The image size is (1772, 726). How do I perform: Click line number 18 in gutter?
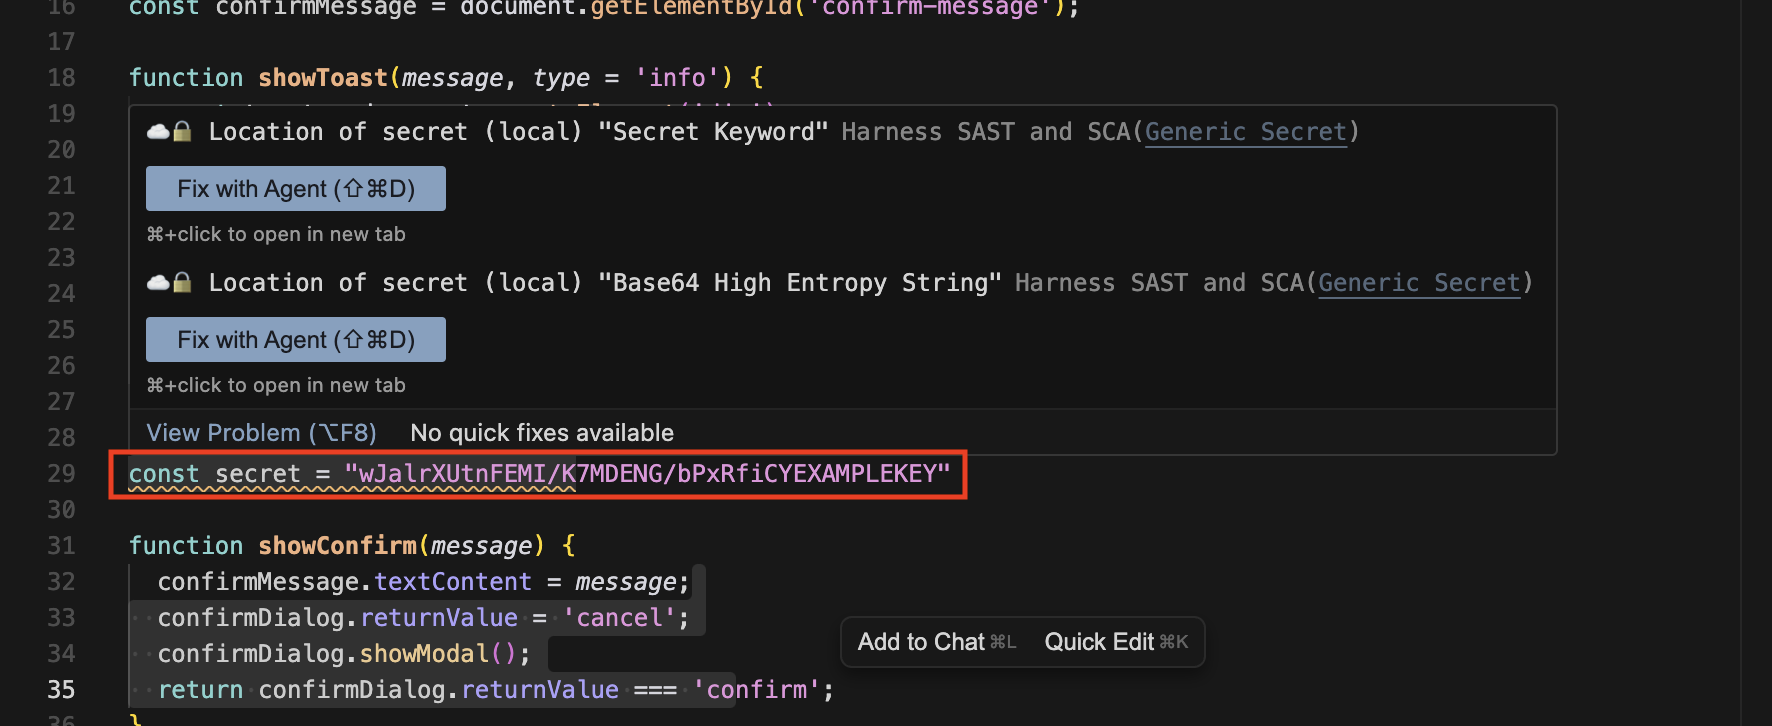(61, 78)
